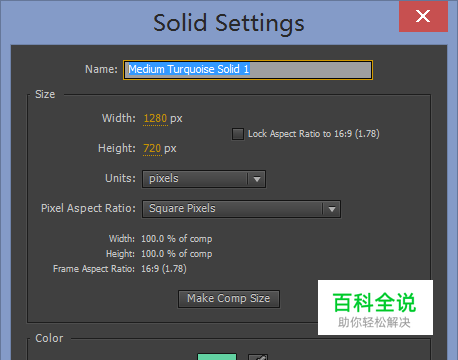Click the 'Height: 100.0 % of comp' text
The width and height of the screenshot is (458, 360).
coord(159,254)
